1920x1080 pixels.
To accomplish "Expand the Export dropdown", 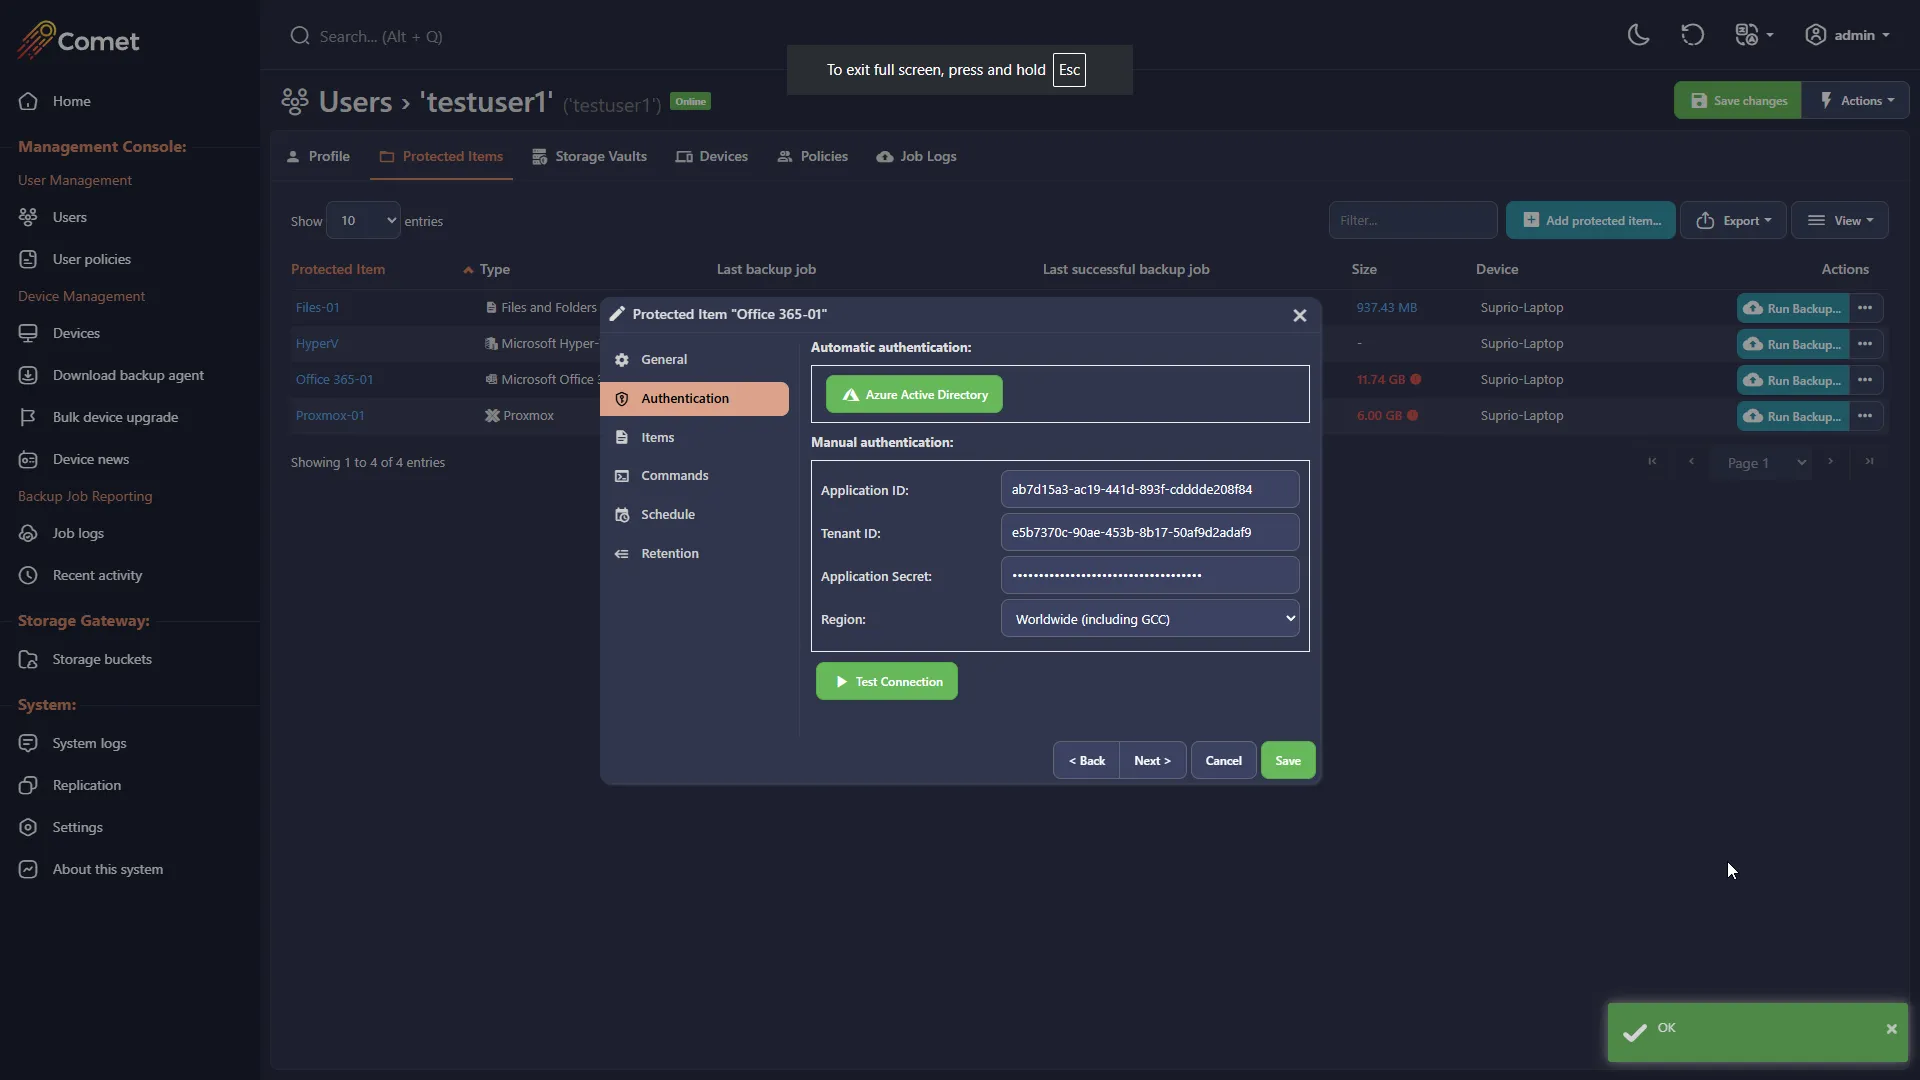I will [1733, 220].
